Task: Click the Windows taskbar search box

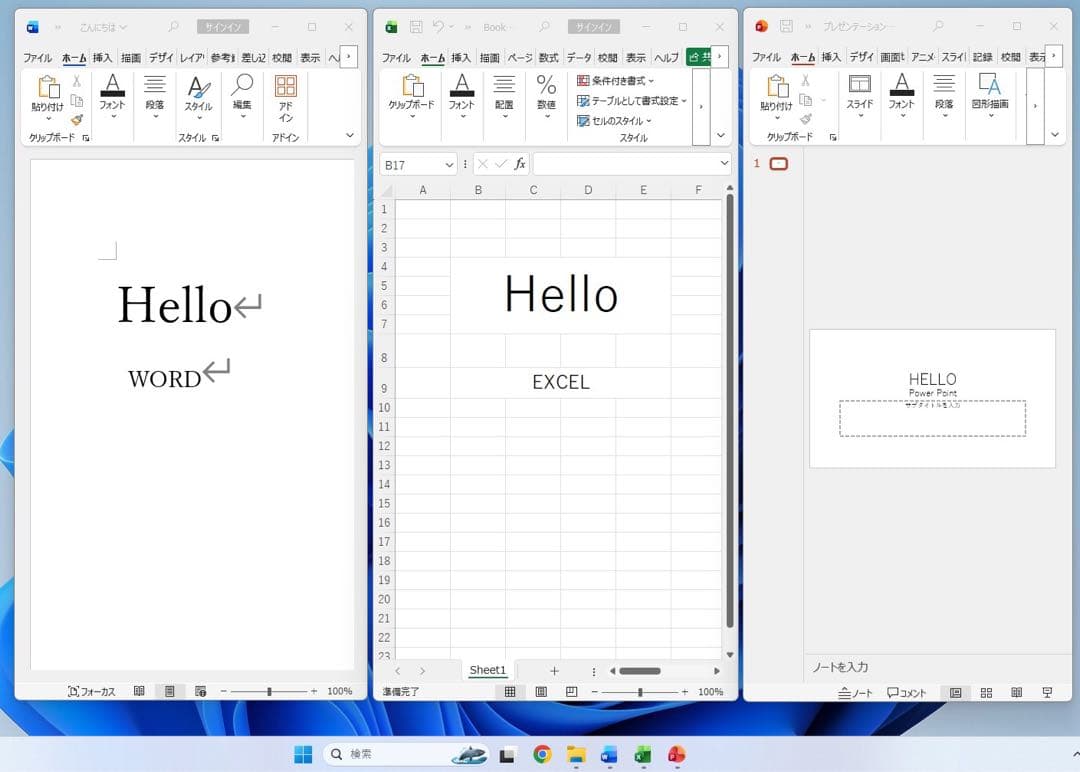Action: click(x=406, y=754)
